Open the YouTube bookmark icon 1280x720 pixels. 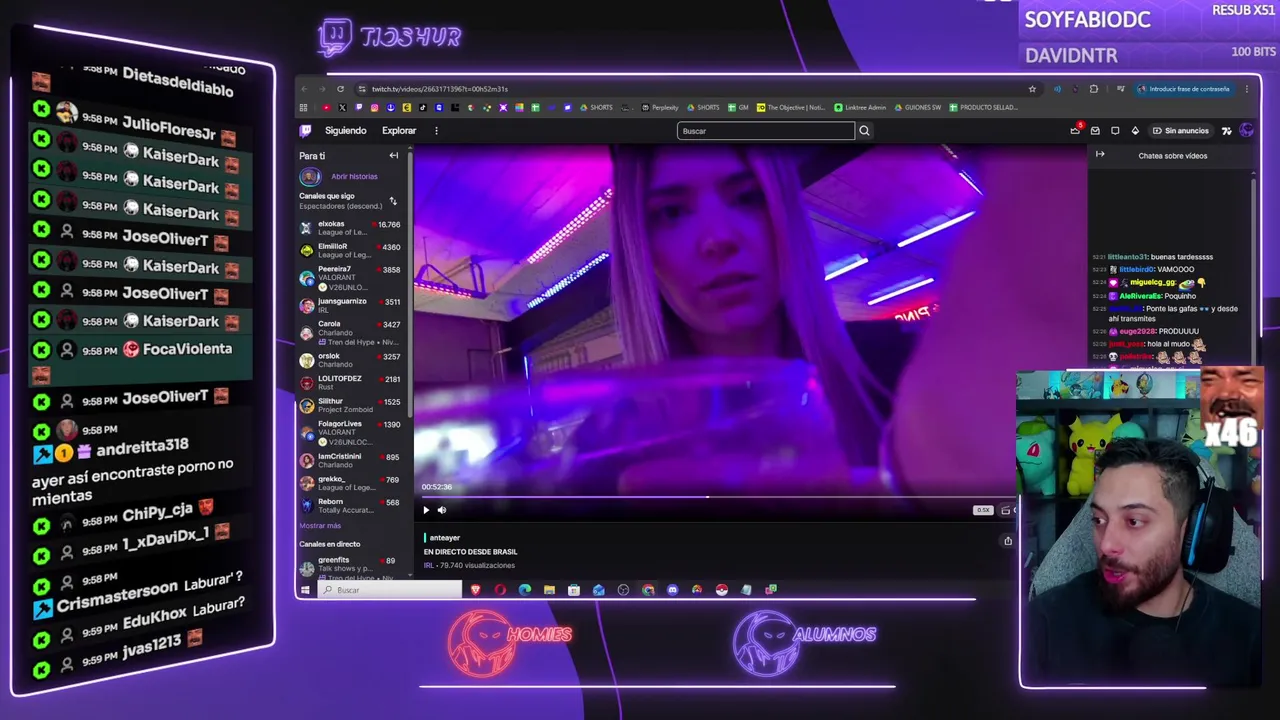[x=326, y=107]
